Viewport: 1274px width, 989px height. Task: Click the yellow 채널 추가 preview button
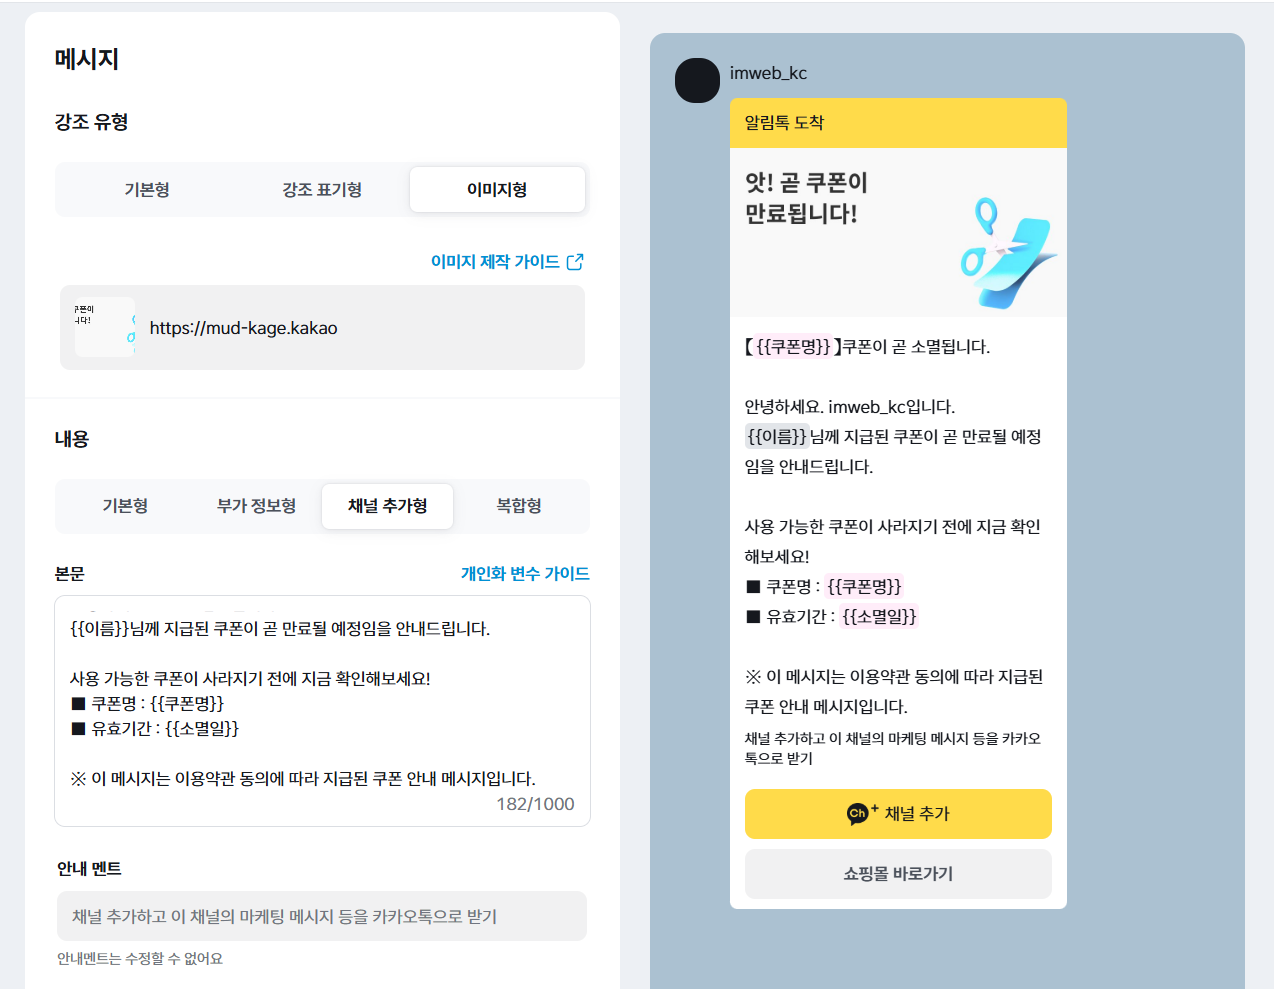point(898,814)
